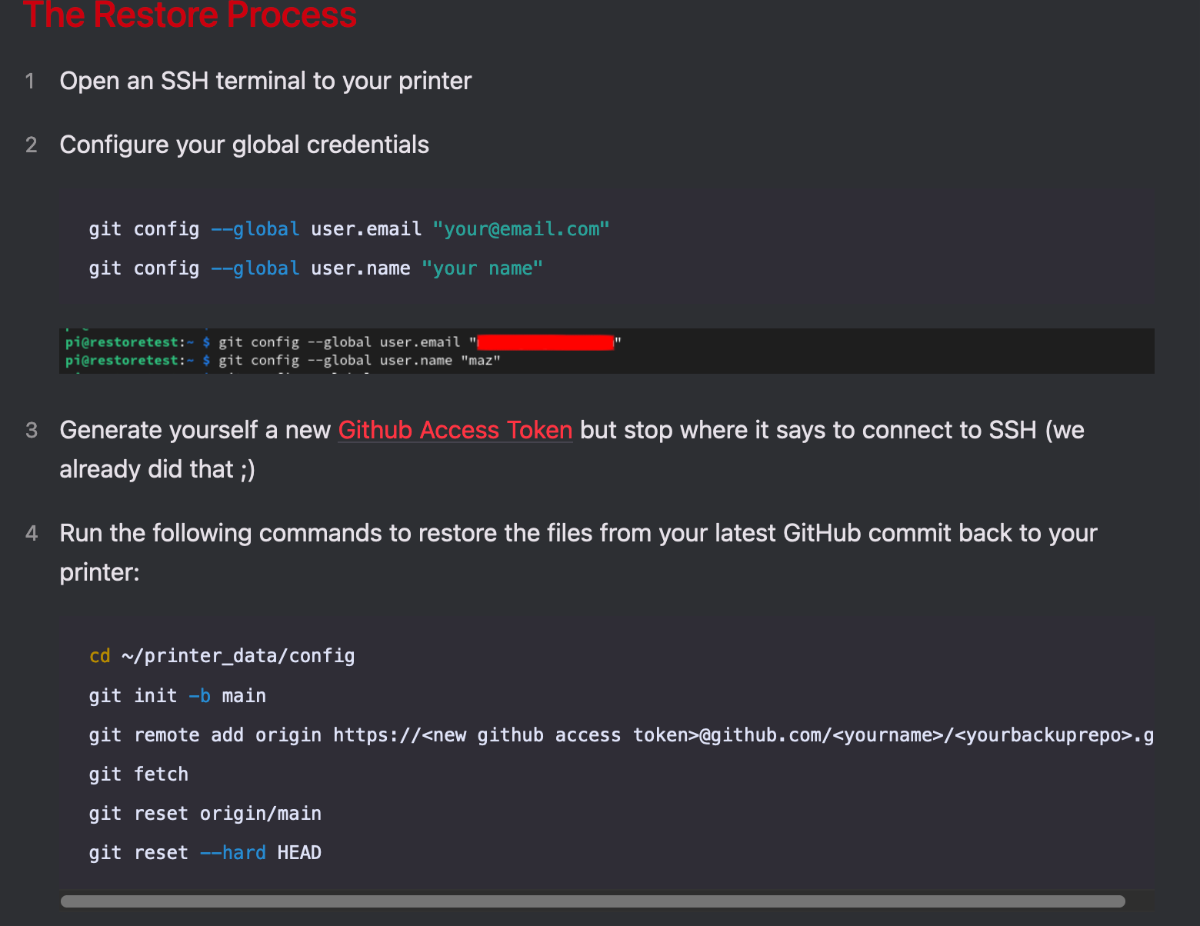Click the "git init -b main" line
This screenshot has height=926, width=1200.
(177, 695)
